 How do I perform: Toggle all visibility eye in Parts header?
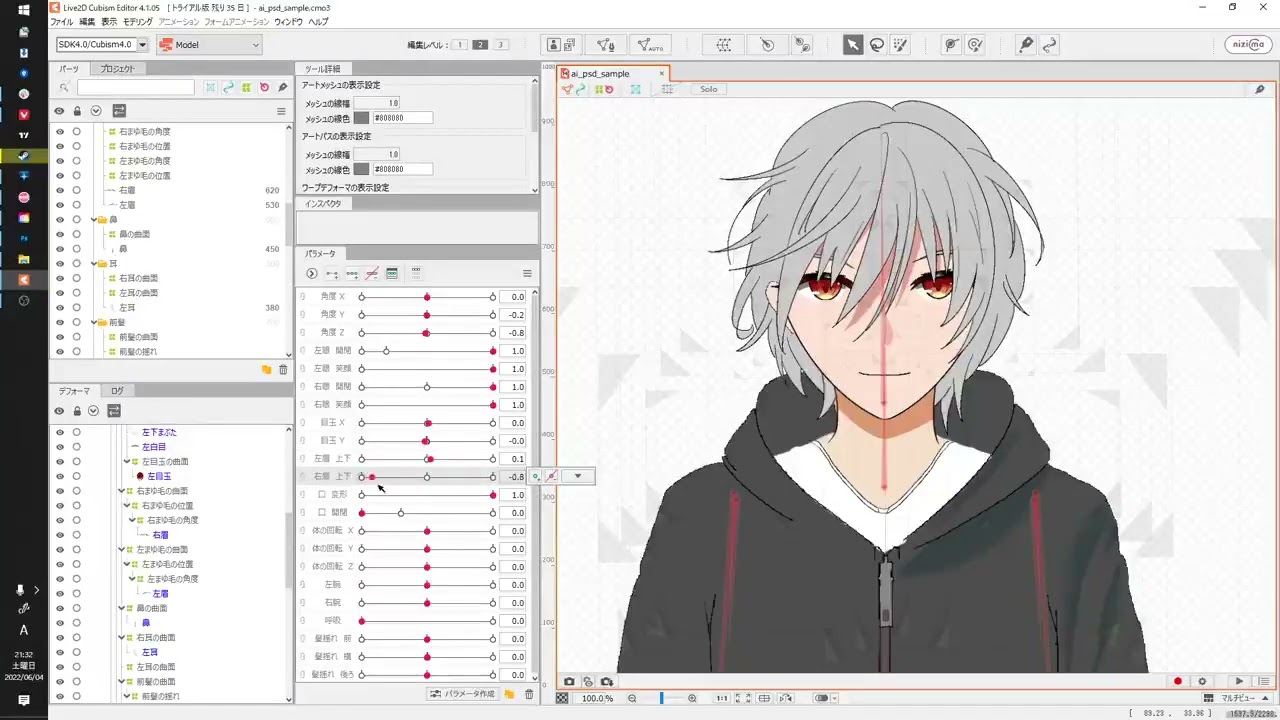coord(59,111)
